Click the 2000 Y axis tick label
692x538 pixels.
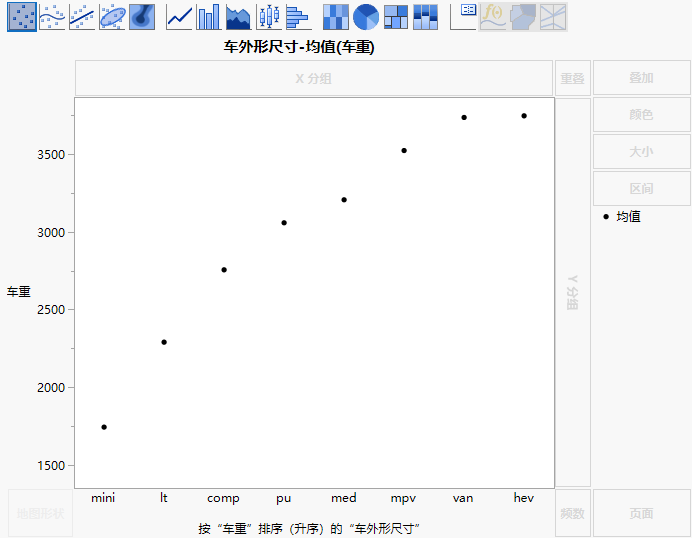(51, 388)
